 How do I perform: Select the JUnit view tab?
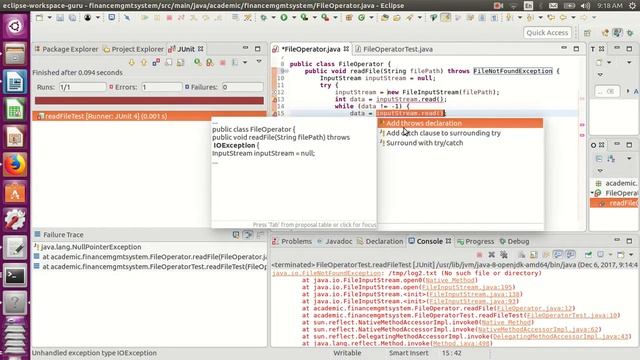click(x=186, y=49)
